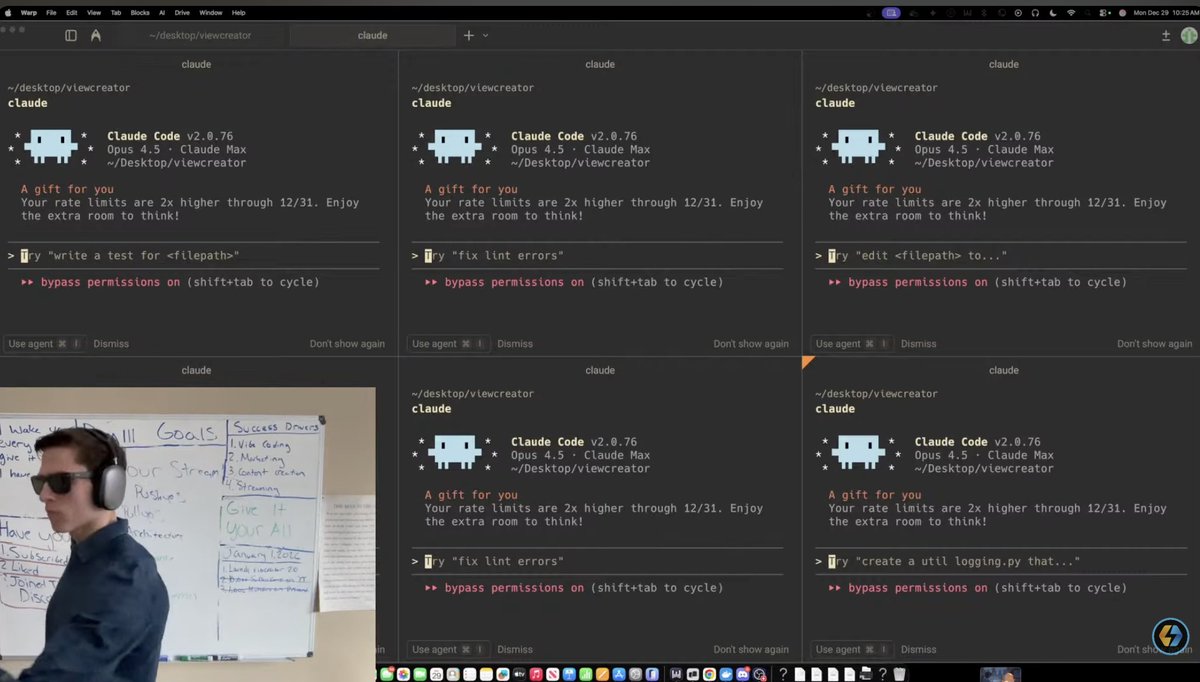Open the Blocks menu
This screenshot has height=682, width=1200.
pos(140,12)
